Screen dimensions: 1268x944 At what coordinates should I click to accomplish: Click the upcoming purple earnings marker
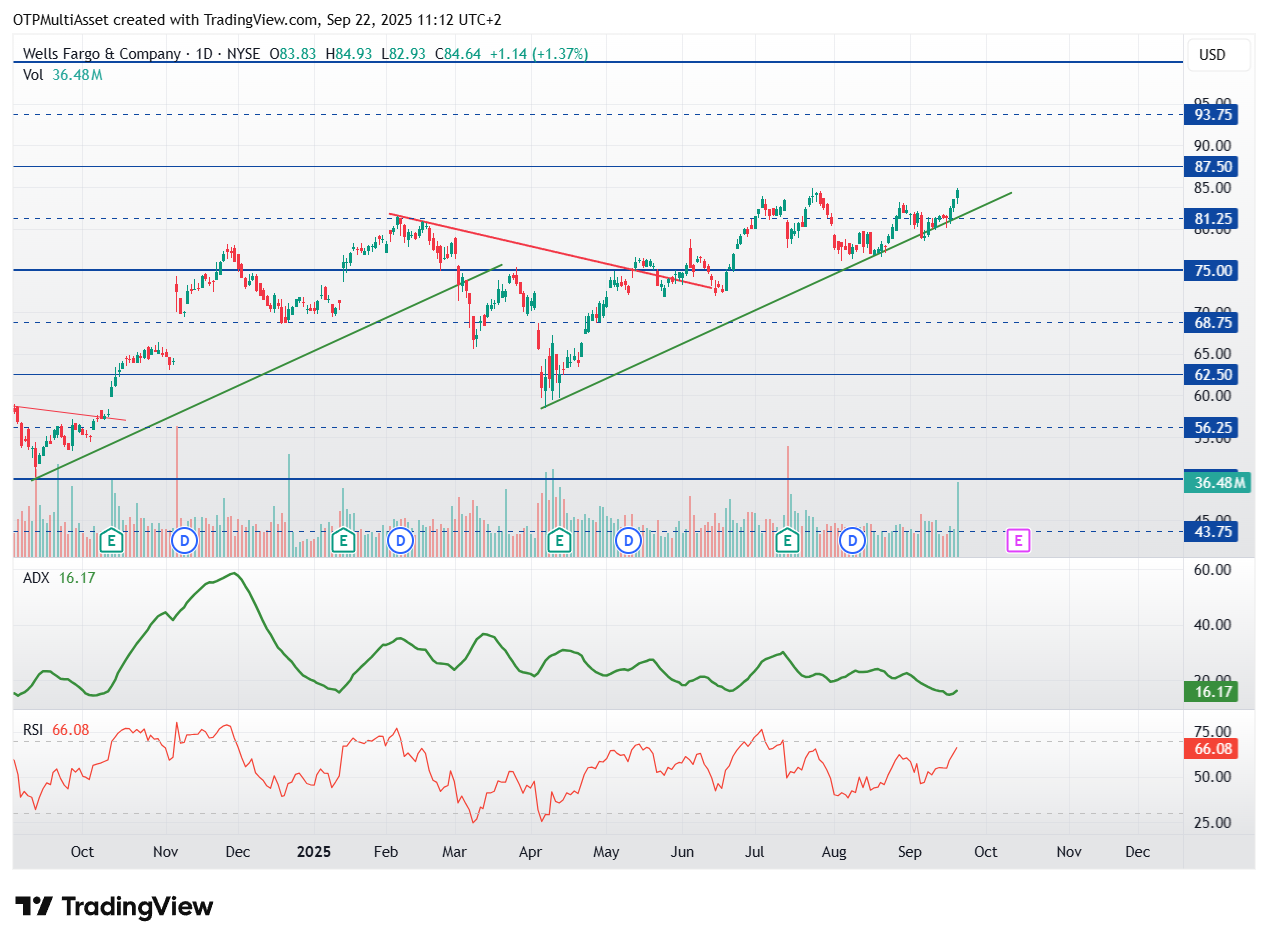(1018, 541)
